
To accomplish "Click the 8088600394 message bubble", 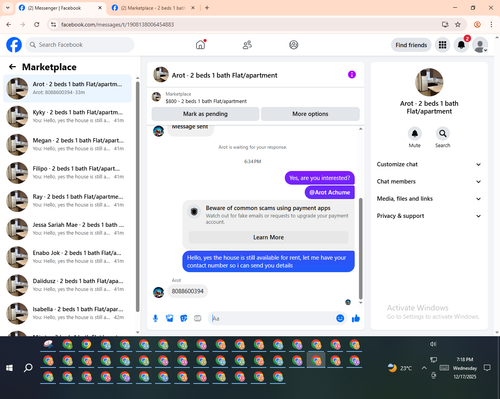I will point(188,291).
